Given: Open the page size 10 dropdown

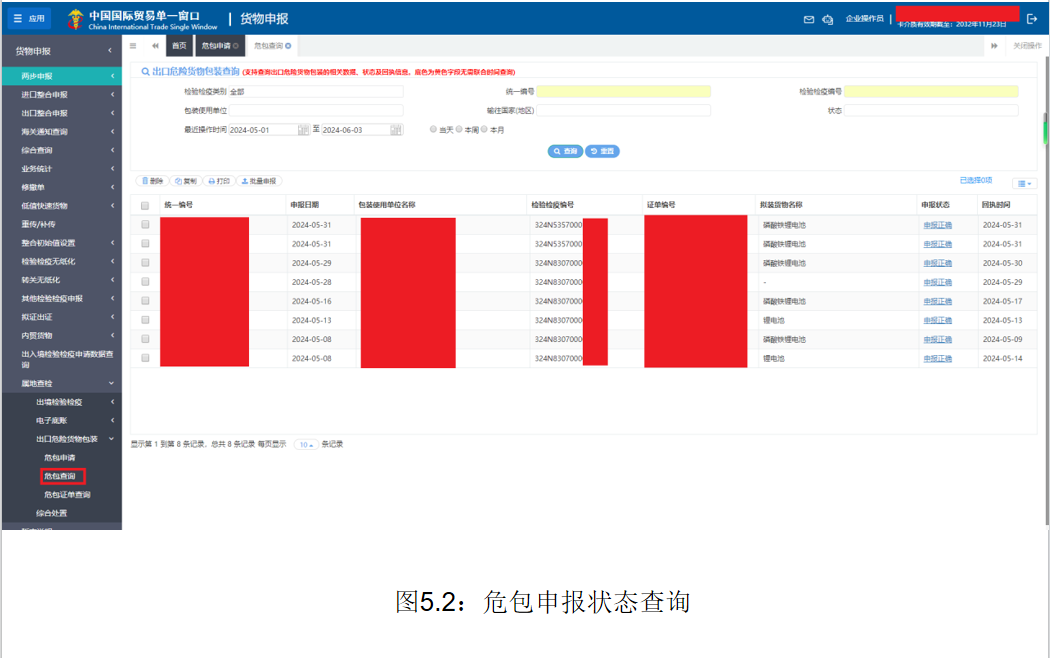Looking at the screenshot, I should point(306,444).
